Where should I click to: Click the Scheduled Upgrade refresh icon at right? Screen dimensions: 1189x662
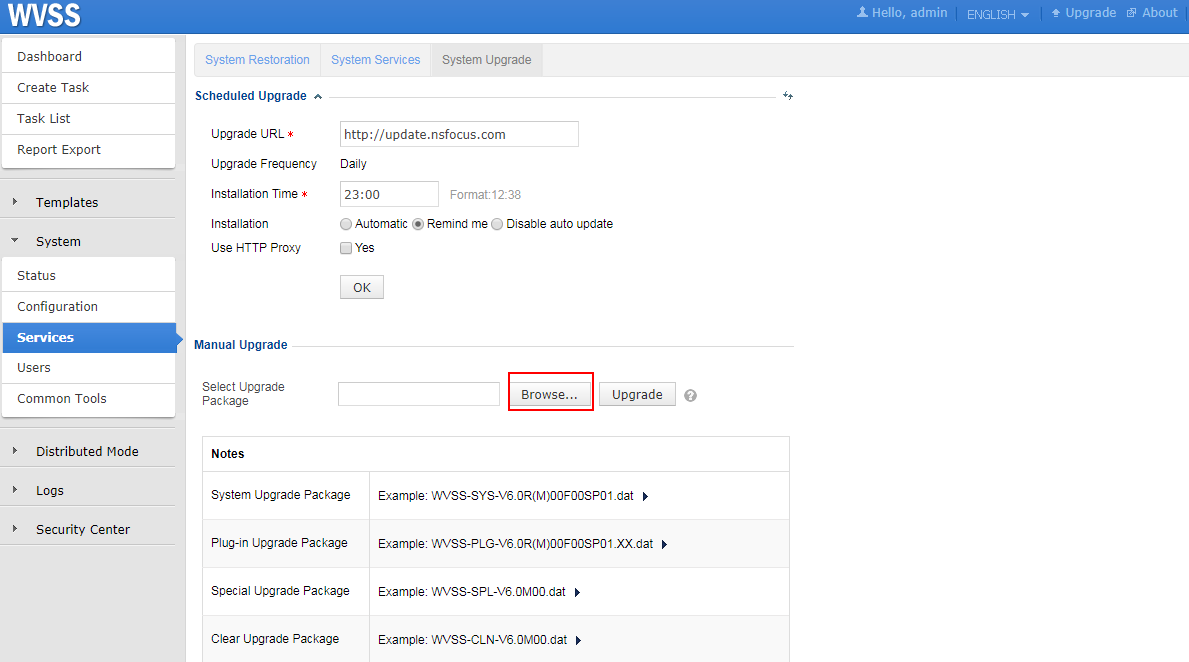point(788,96)
